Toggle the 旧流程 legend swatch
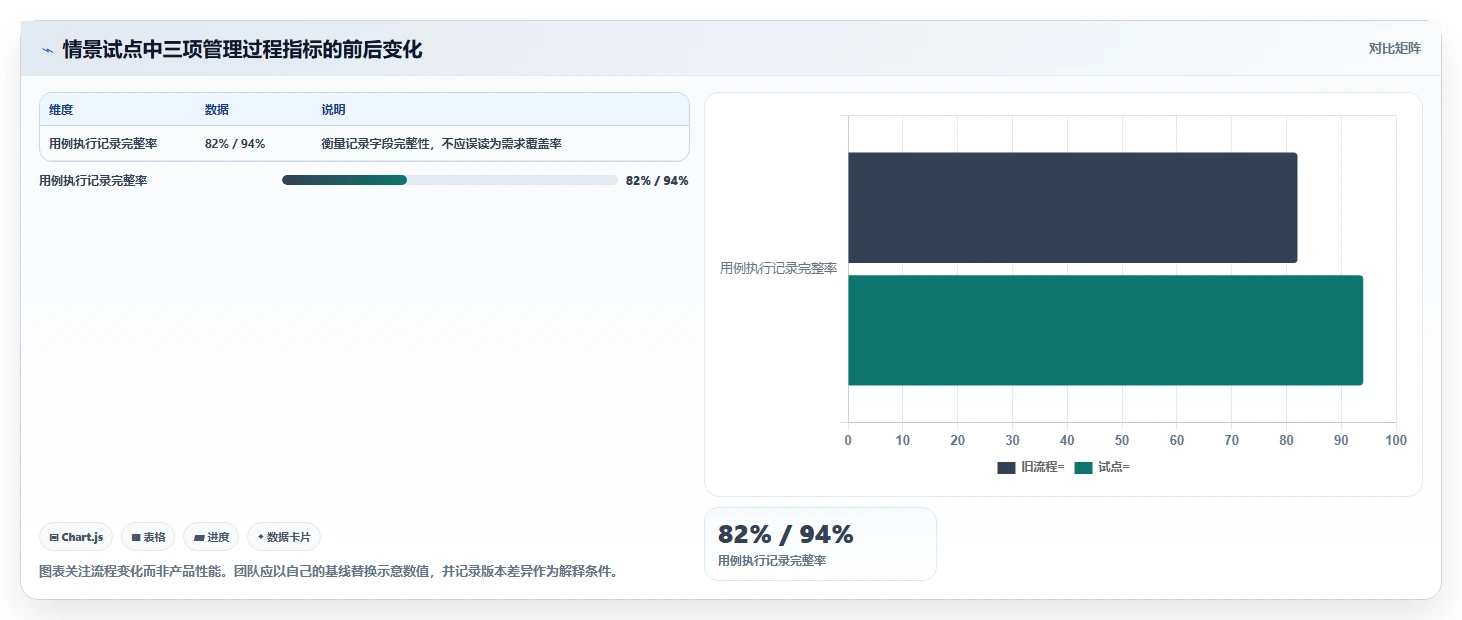Screen dimensions: 1462x620 pos(1006,467)
